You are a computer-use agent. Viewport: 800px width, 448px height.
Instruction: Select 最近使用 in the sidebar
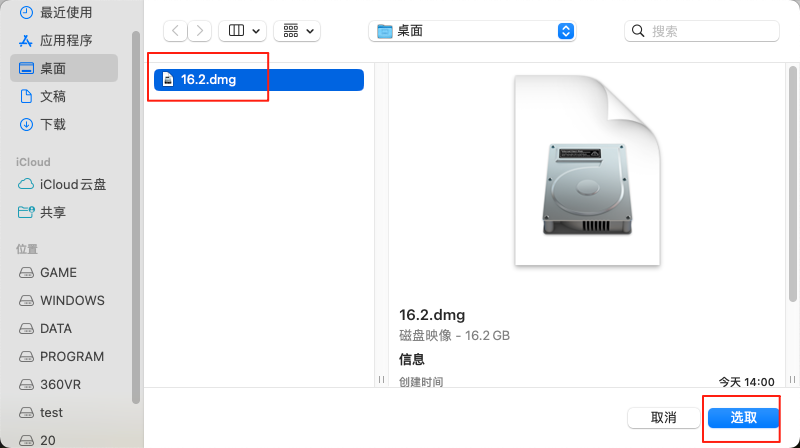pyautogui.click(x=65, y=13)
